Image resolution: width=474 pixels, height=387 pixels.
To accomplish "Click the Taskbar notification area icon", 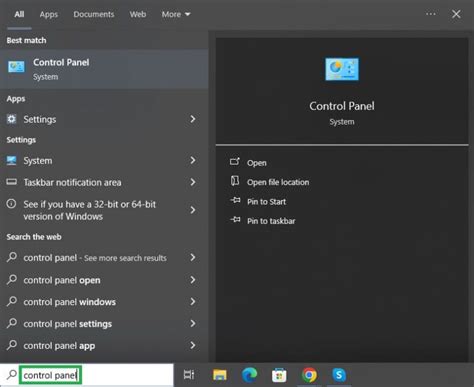I will pos(11,182).
